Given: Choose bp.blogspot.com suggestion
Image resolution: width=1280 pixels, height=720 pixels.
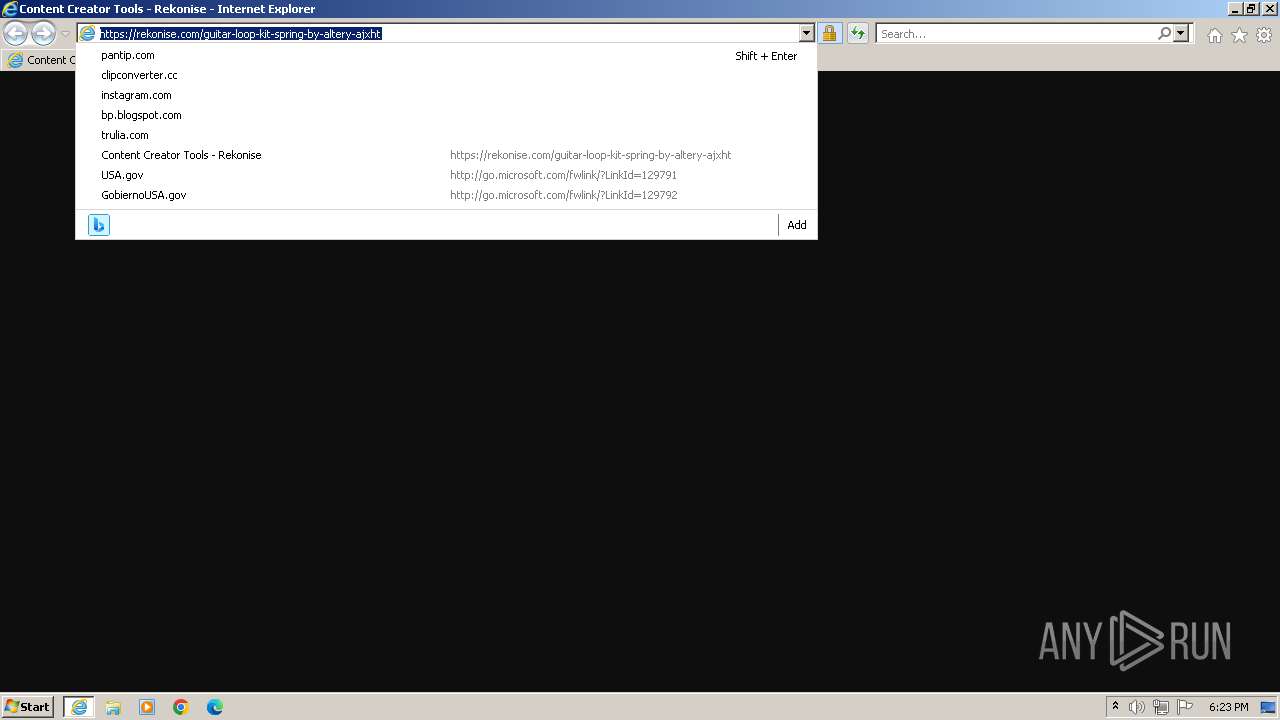Looking at the screenshot, I should click(446, 115).
